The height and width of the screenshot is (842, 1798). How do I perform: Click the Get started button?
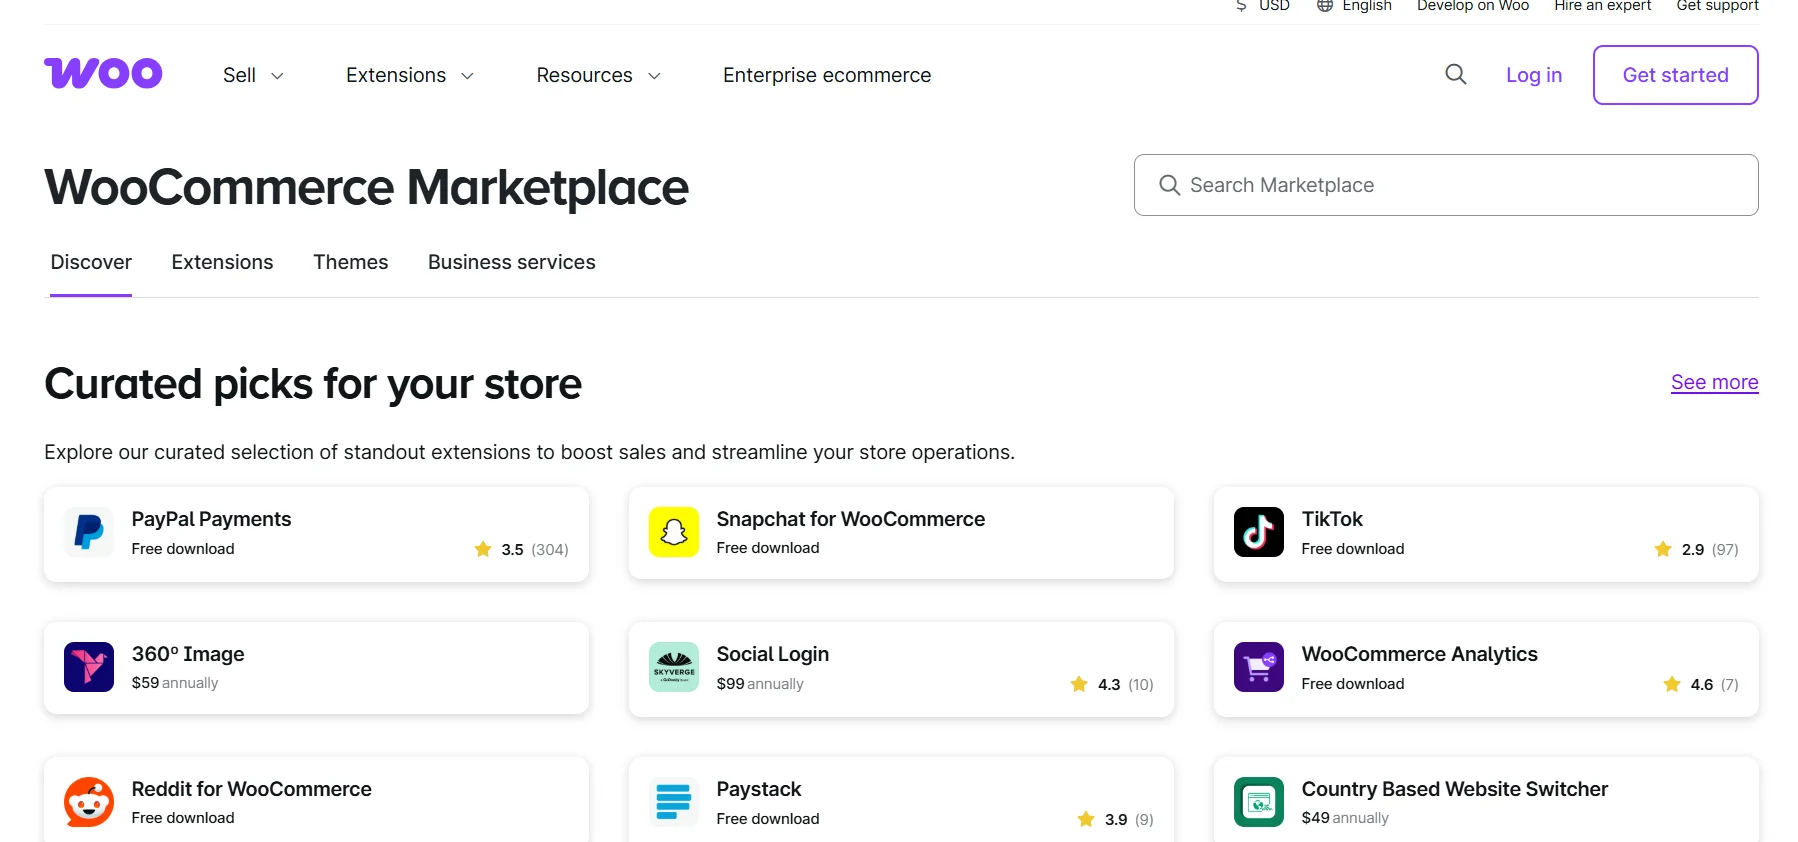pos(1675,75)
